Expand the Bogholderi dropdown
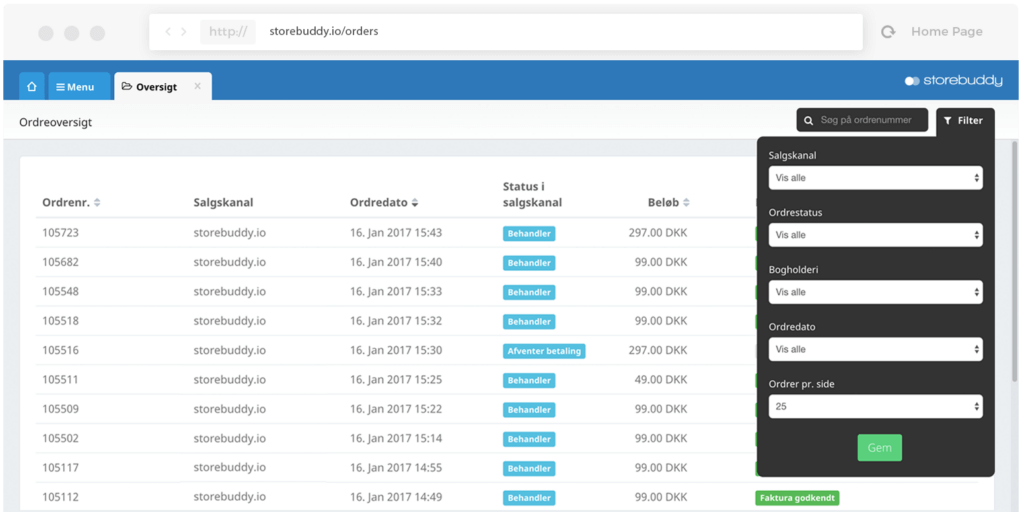 click(875, 292)
